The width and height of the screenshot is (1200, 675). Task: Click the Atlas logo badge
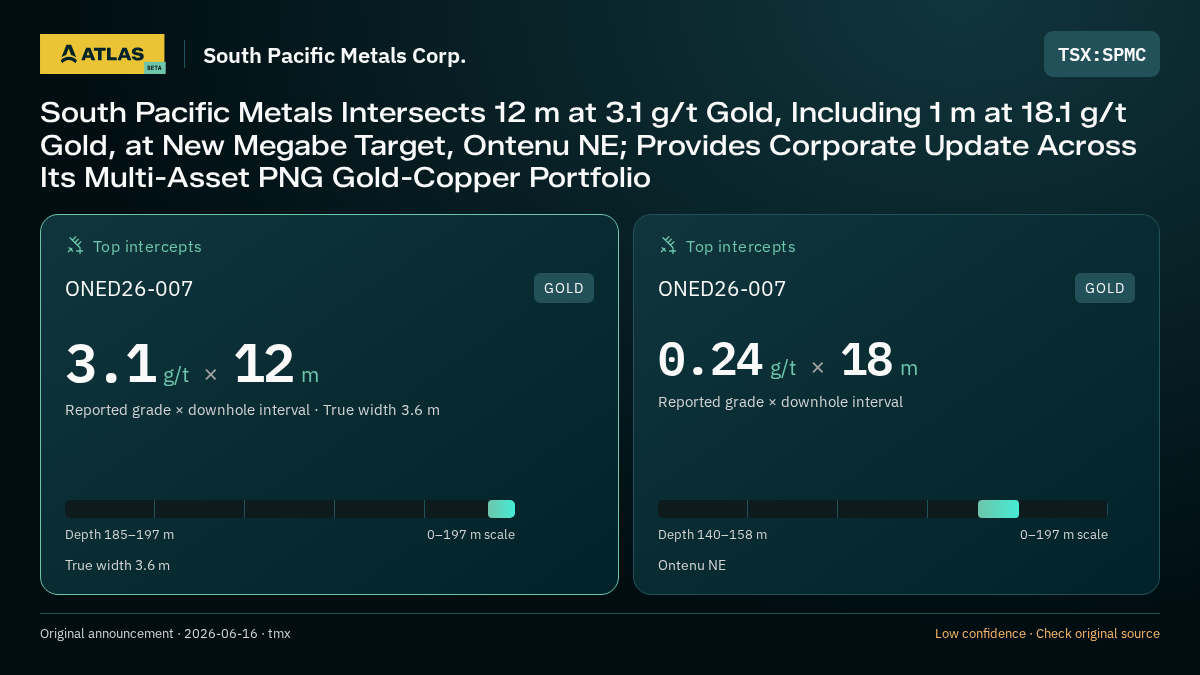click(x=102, y=54)
